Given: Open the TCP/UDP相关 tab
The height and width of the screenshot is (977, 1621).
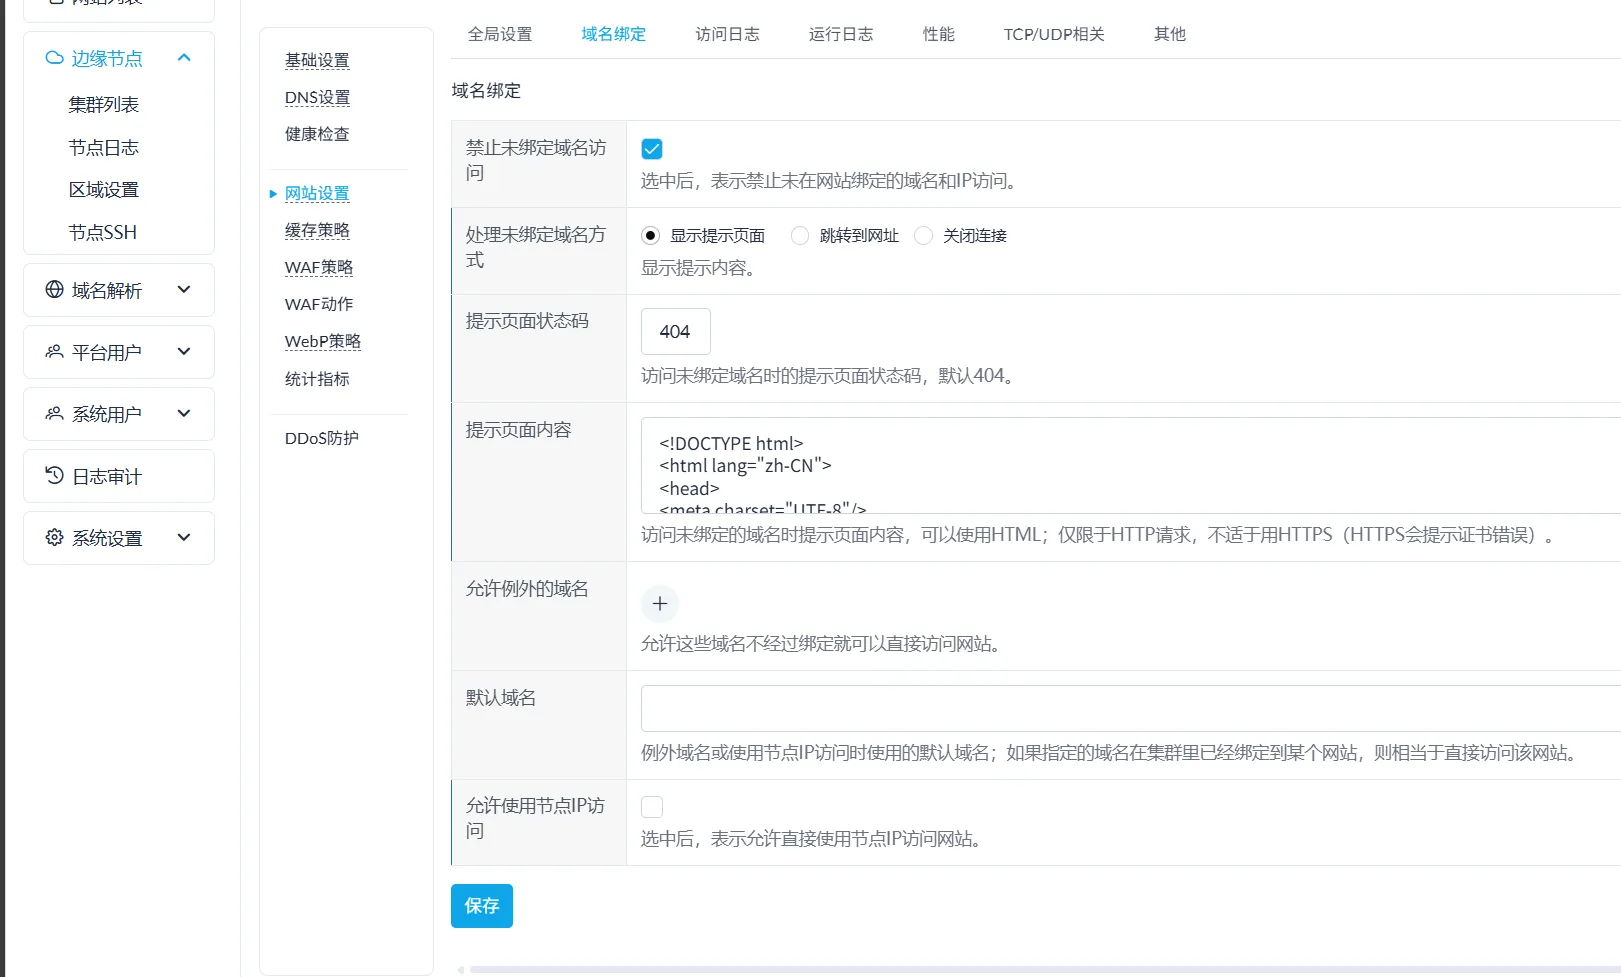Looking at the screenshot, I should pos(1053,34).
